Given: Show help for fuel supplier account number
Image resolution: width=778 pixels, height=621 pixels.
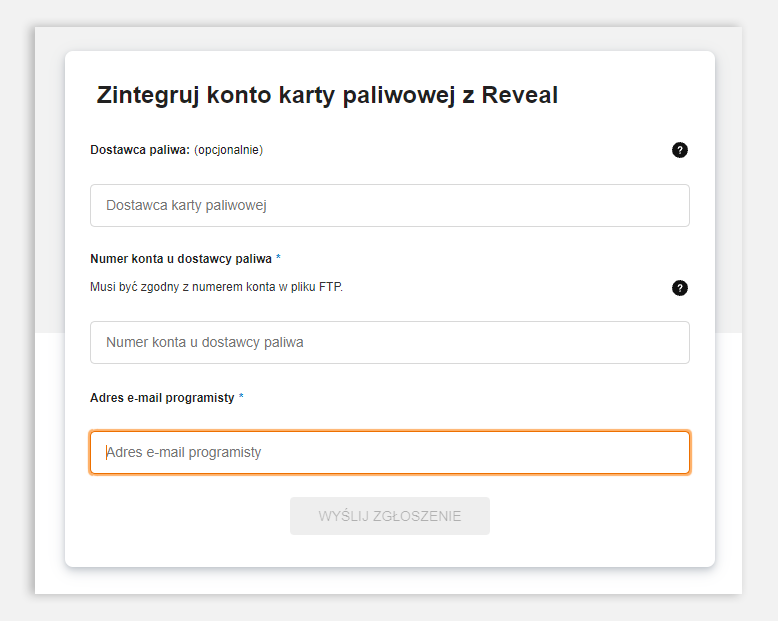Looking at the screenshot, I should pos(679,288).
